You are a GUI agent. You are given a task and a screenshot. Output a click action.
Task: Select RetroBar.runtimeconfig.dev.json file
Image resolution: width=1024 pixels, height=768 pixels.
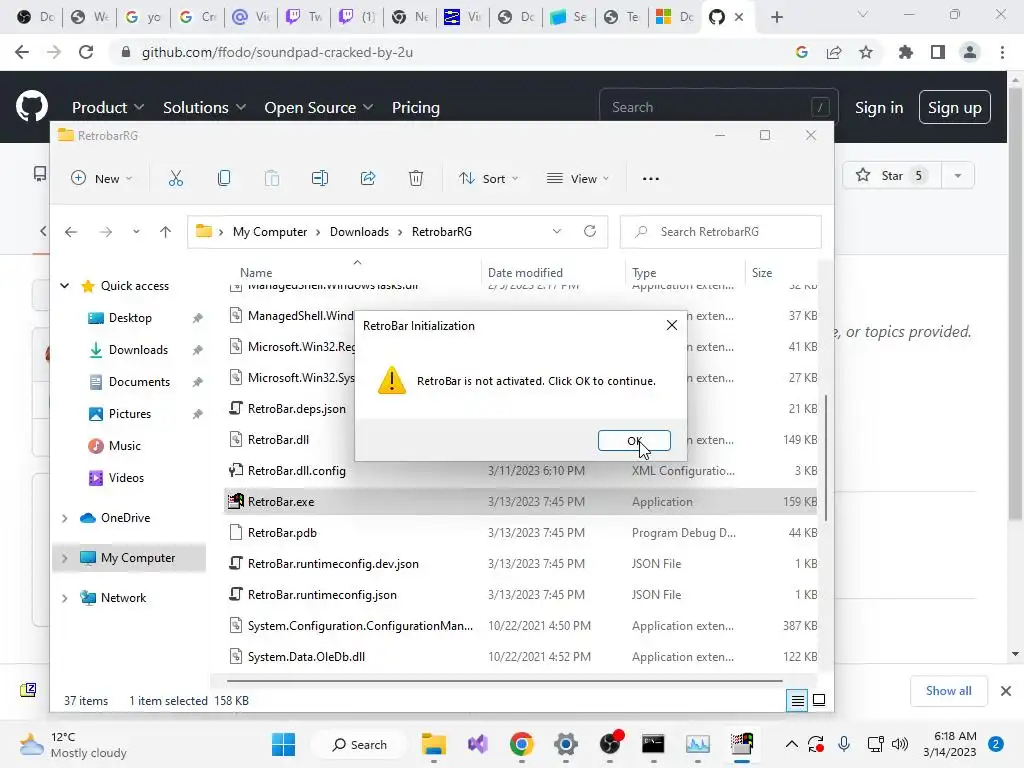520,564
